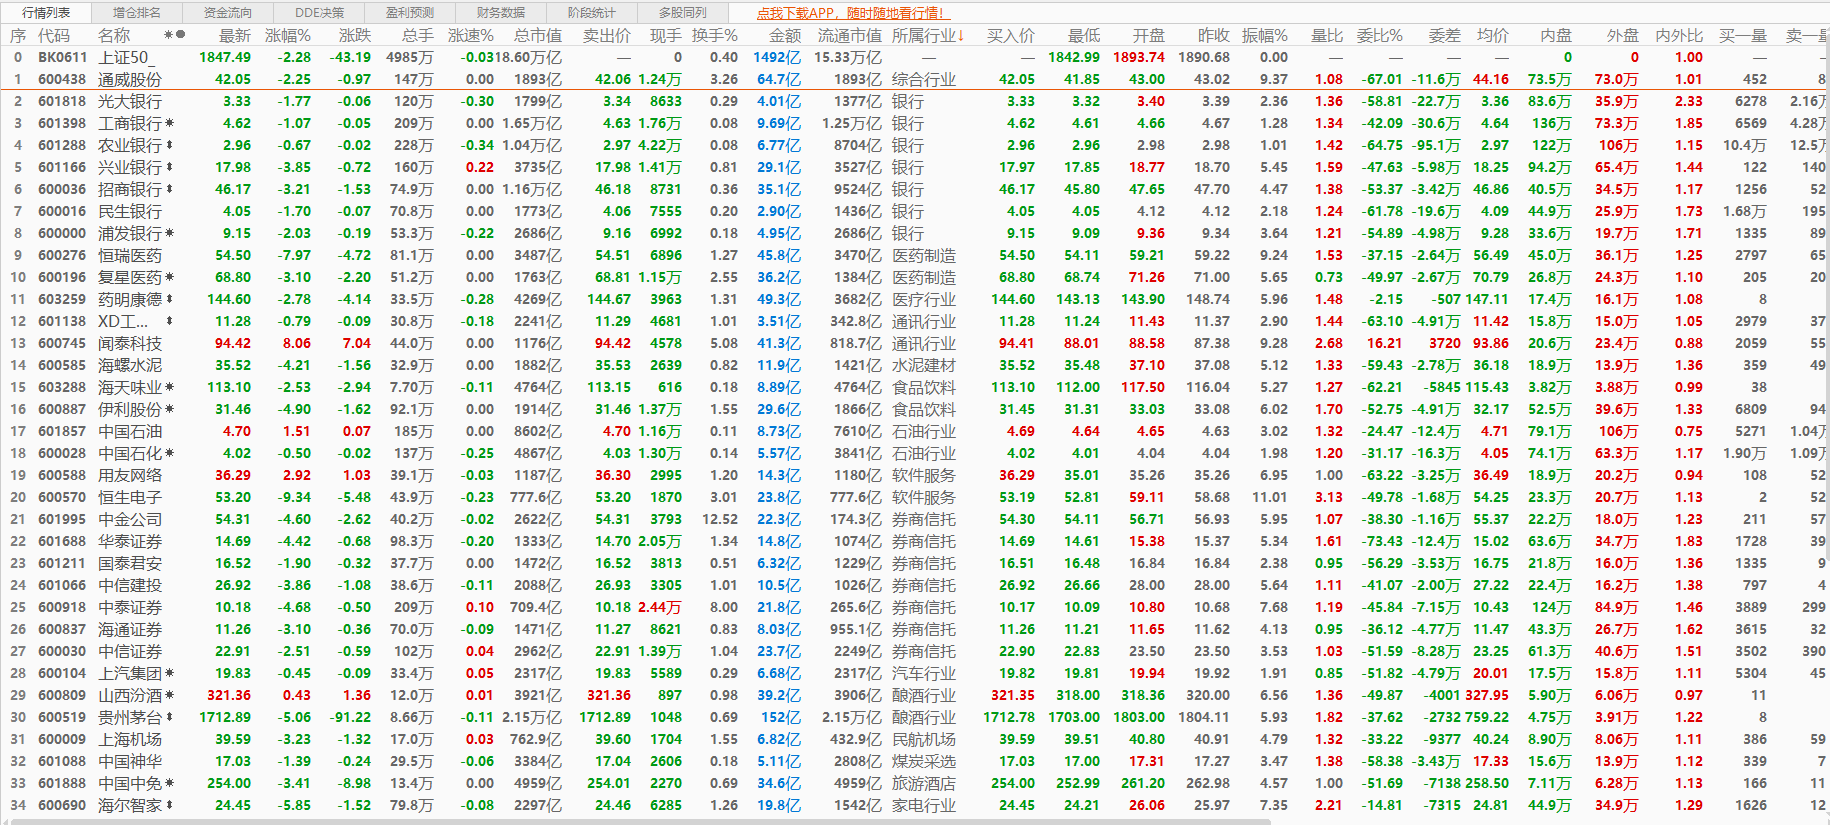
Task: Open the 增仓排名 tab
Action: click(137, 13)
